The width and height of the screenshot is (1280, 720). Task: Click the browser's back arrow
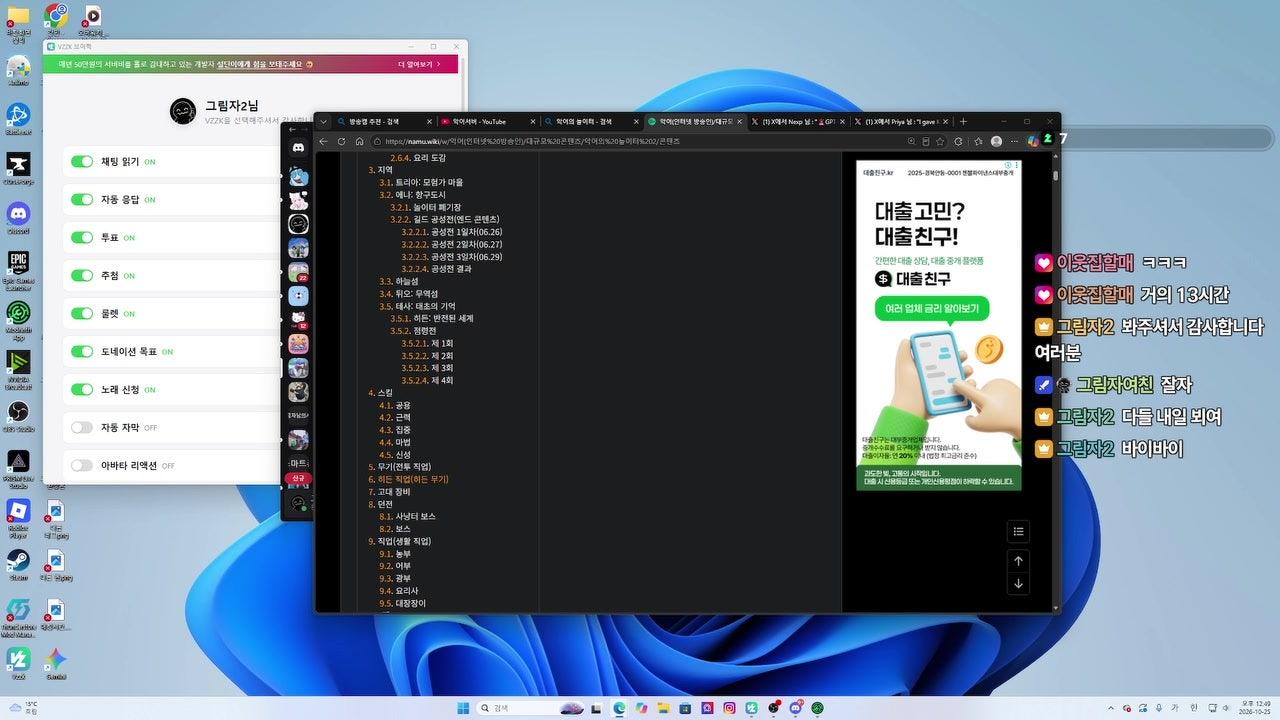click(323, 141)
